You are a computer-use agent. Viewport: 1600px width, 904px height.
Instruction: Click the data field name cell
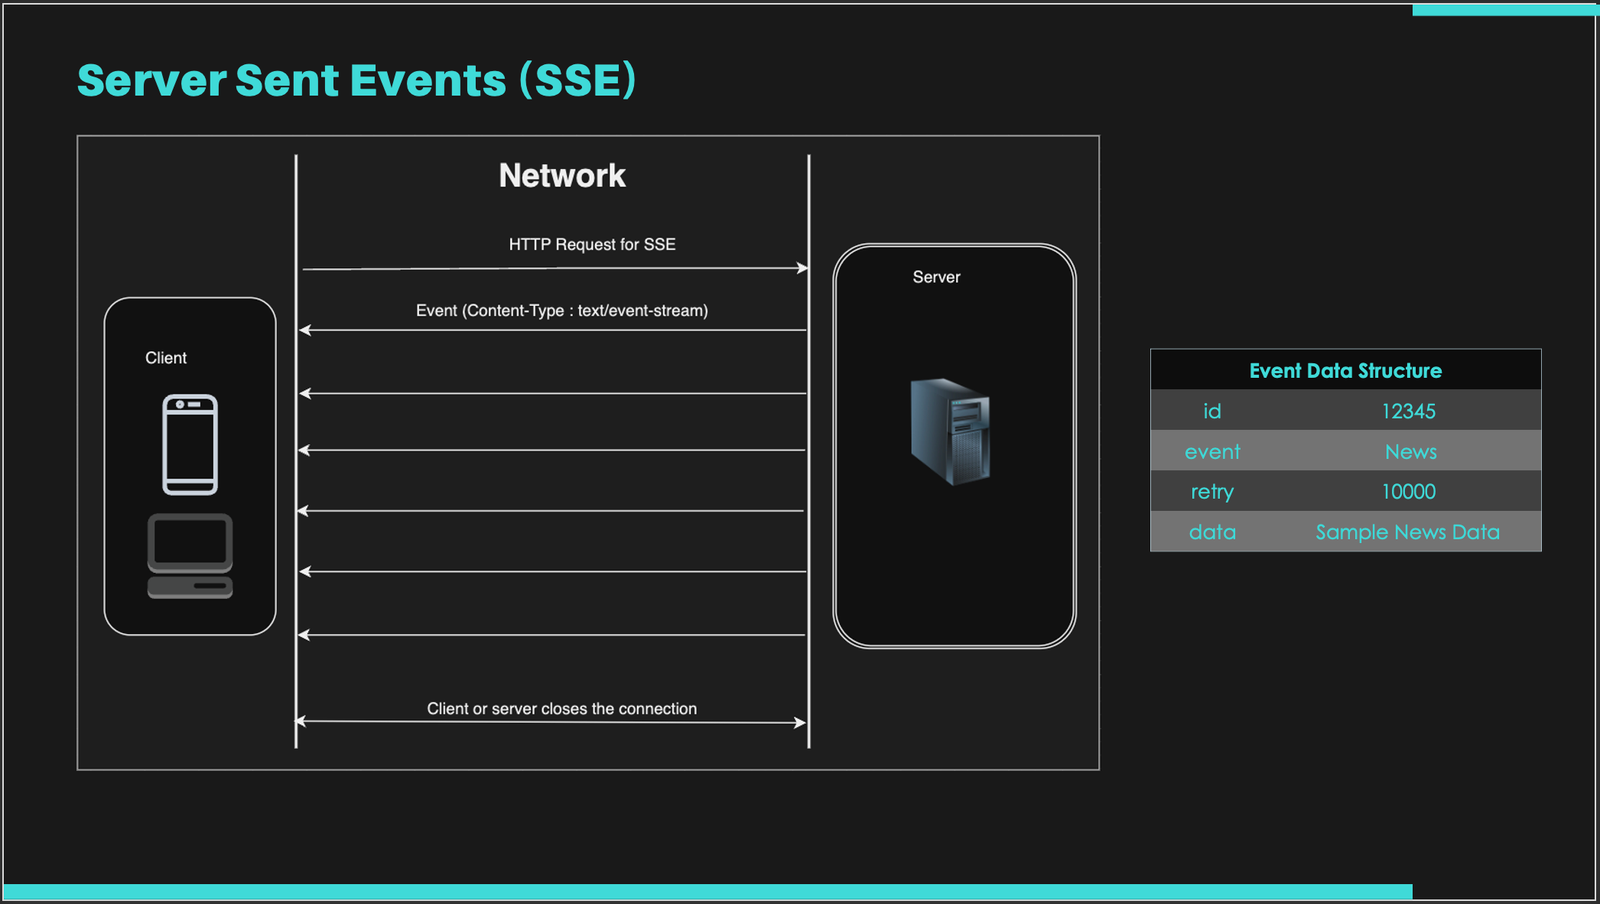(1212, 532)
